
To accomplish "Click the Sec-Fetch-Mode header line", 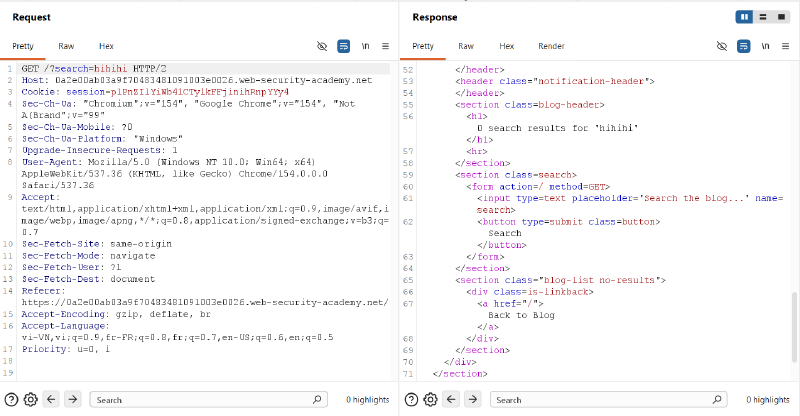I will [x=88, y=256].
